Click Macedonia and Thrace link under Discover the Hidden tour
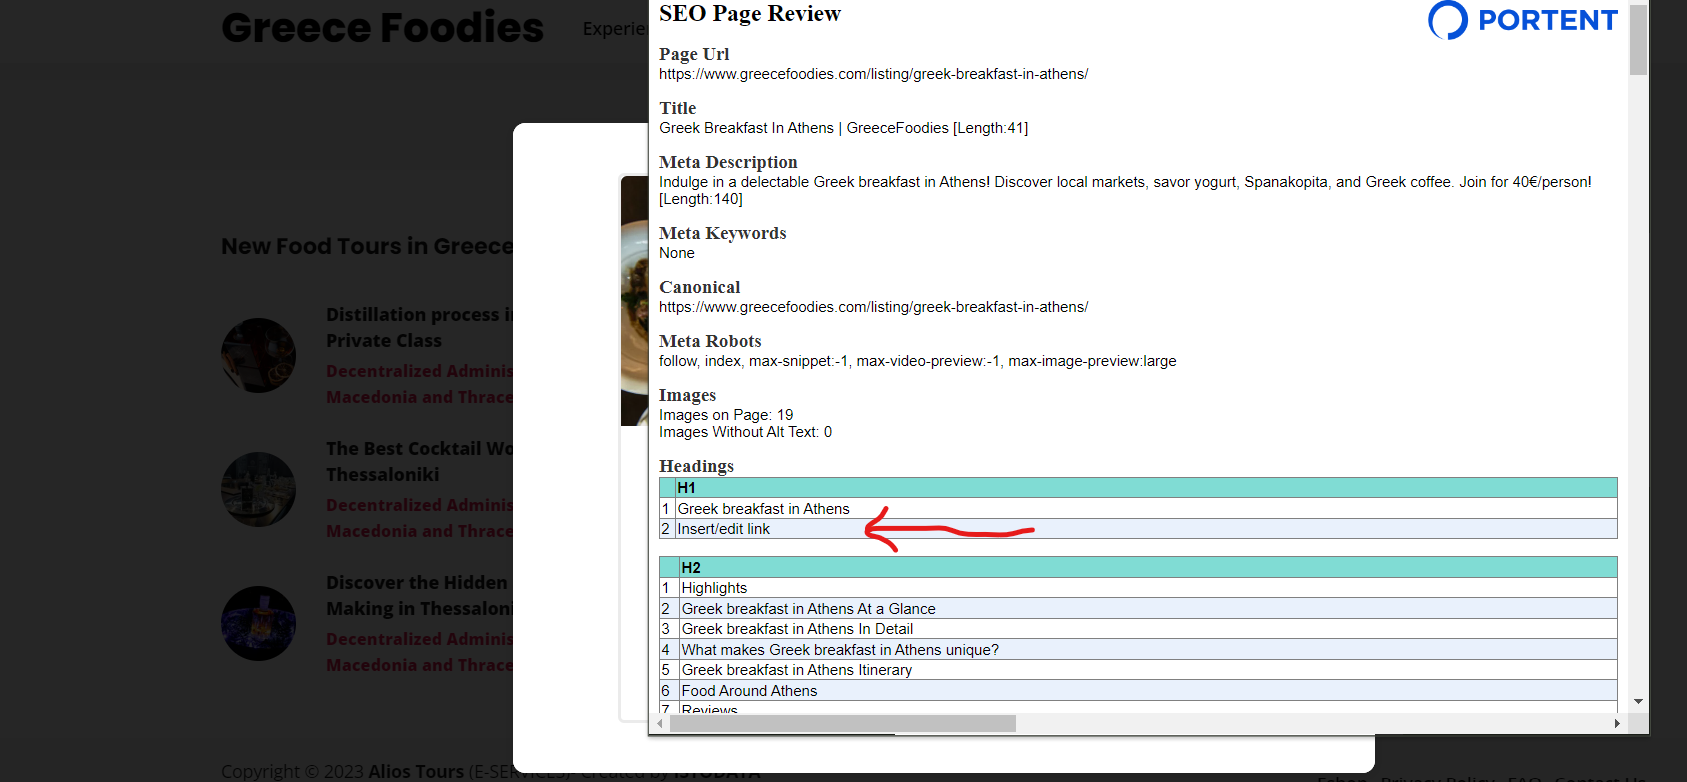1687x782 pixels. point(419,665)
